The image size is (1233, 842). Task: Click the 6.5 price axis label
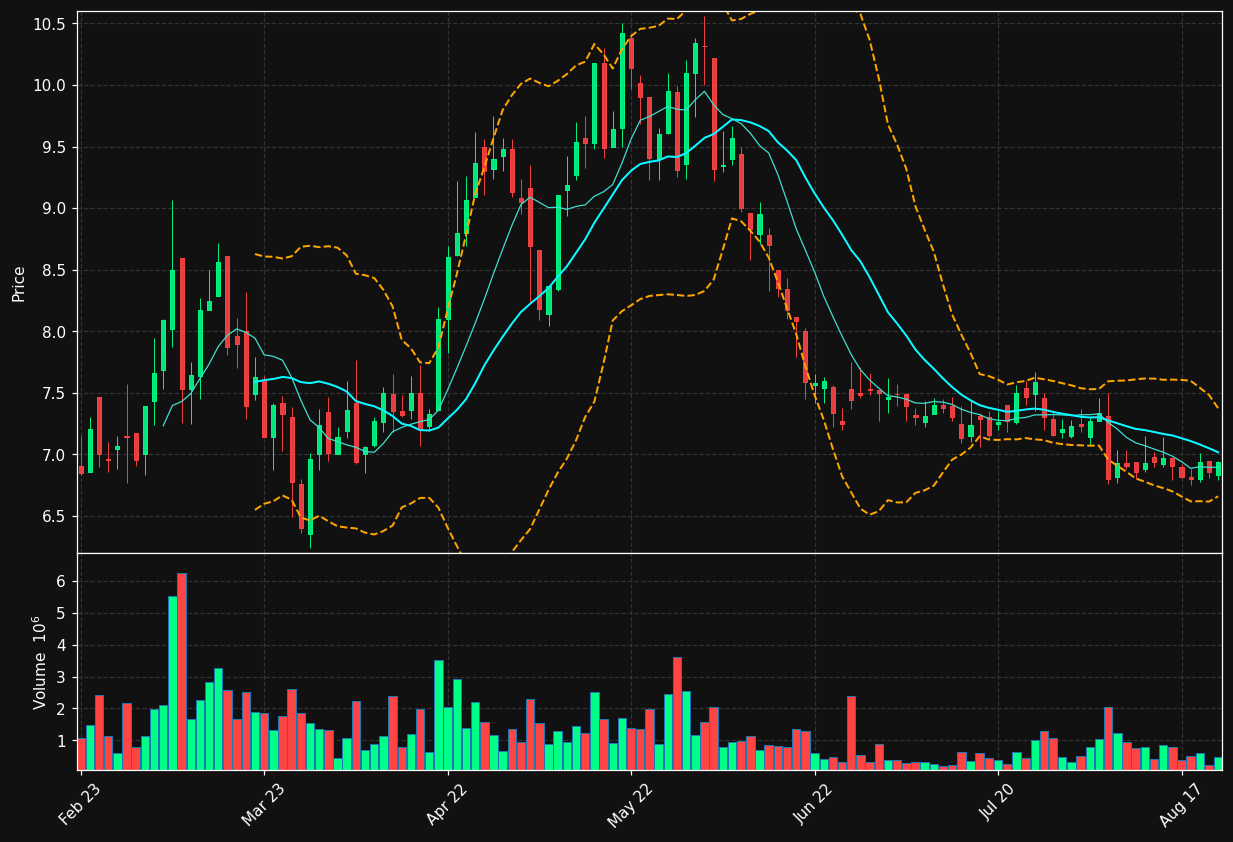[53, 517]
